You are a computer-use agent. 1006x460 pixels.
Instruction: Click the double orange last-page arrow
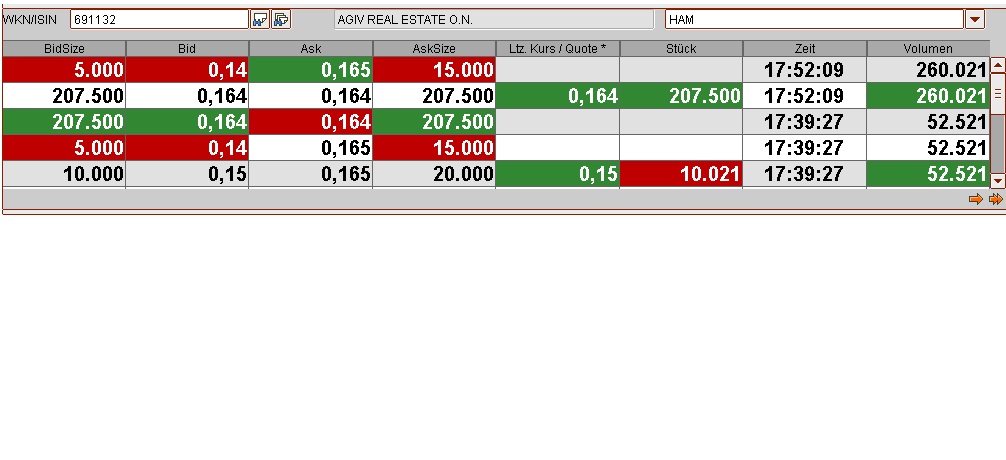point(996,199)
